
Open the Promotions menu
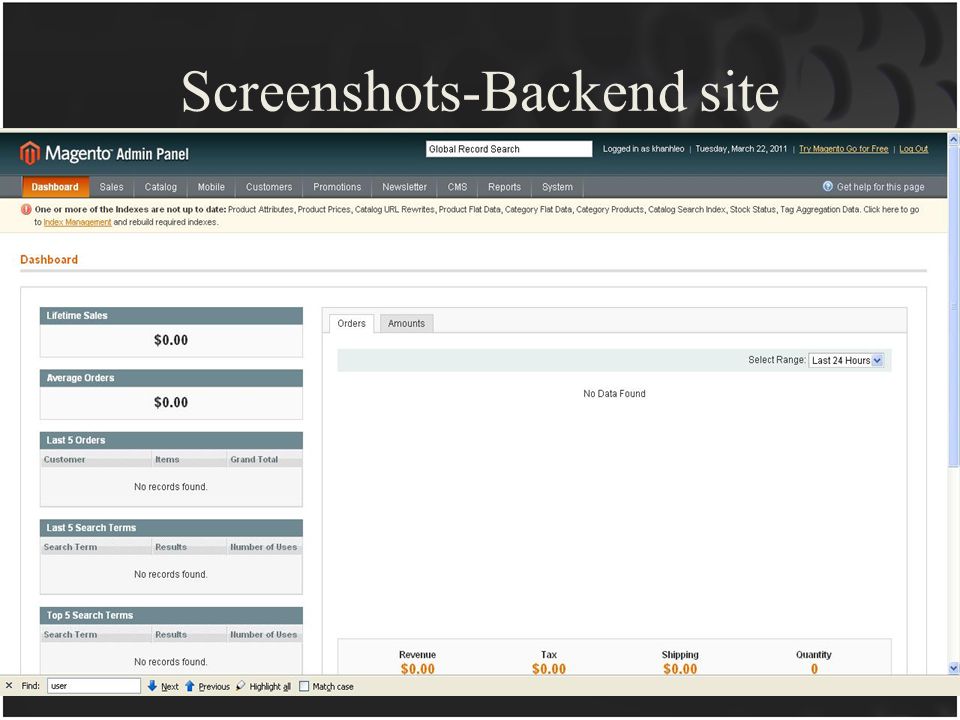click(337, 187)
